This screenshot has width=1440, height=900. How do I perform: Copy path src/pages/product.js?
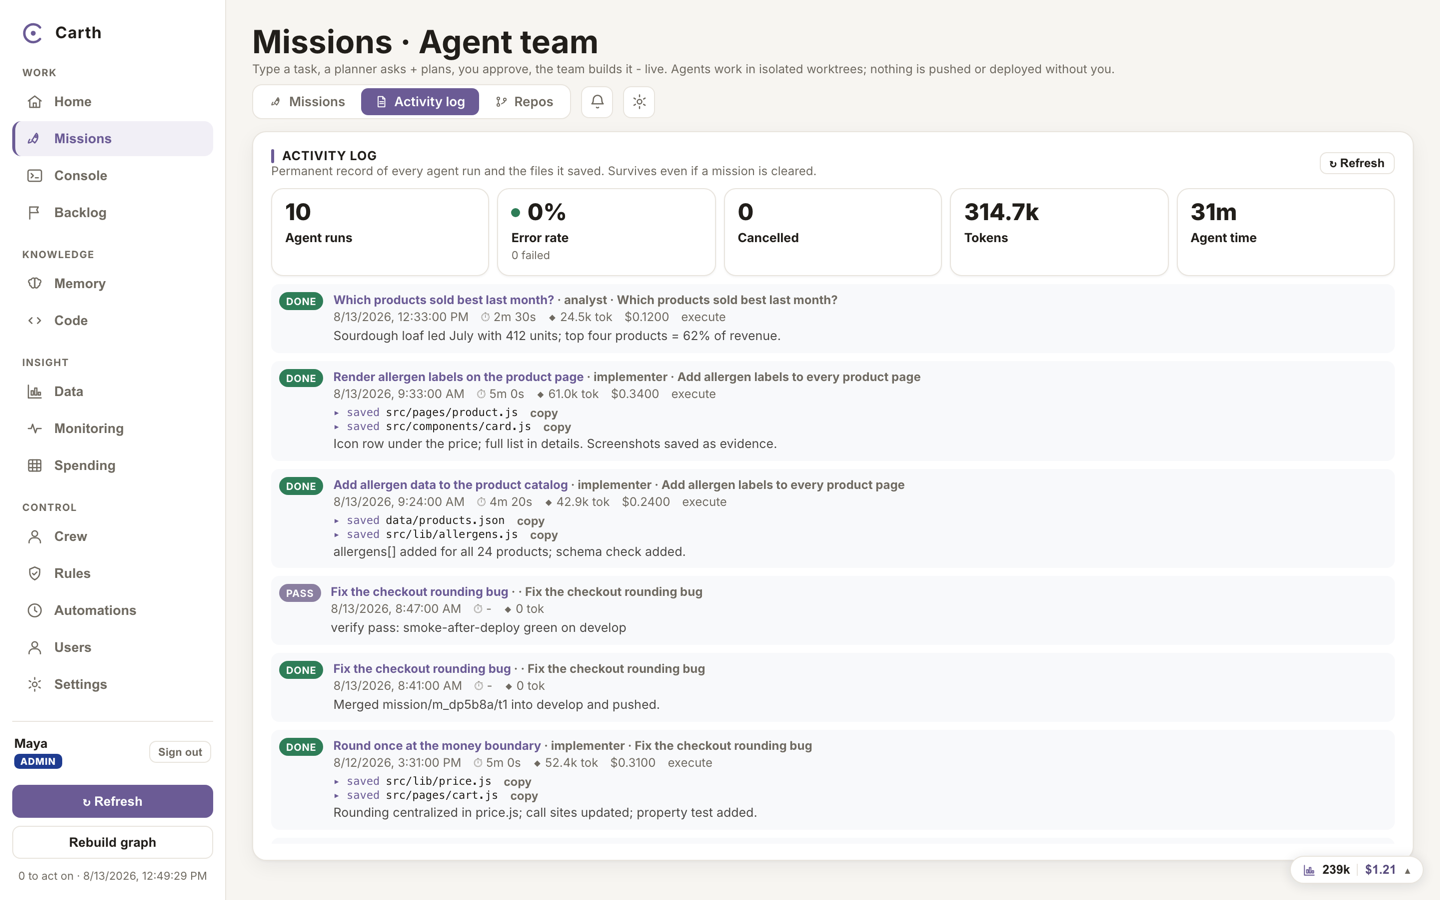[x=544, y=413]
